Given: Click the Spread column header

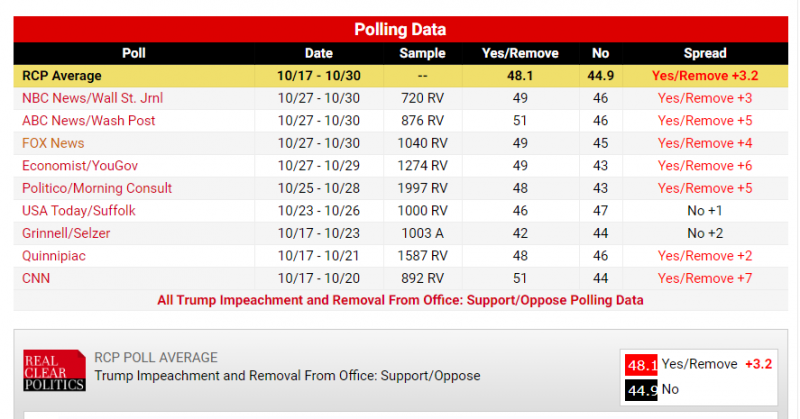Looking at the screenshot, I should click(705, 53).
